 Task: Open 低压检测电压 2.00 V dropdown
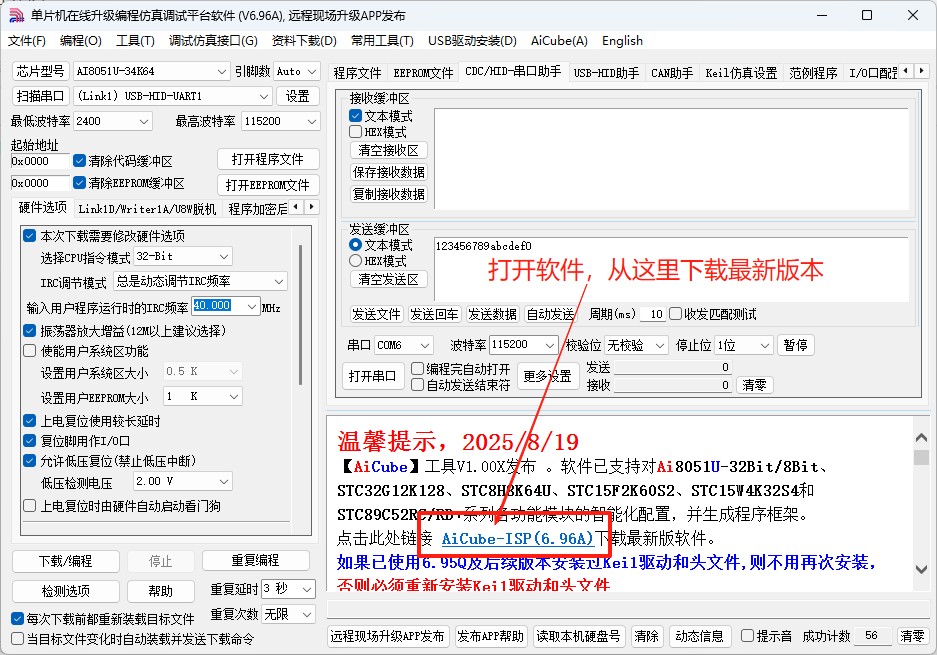click(182, 481)
